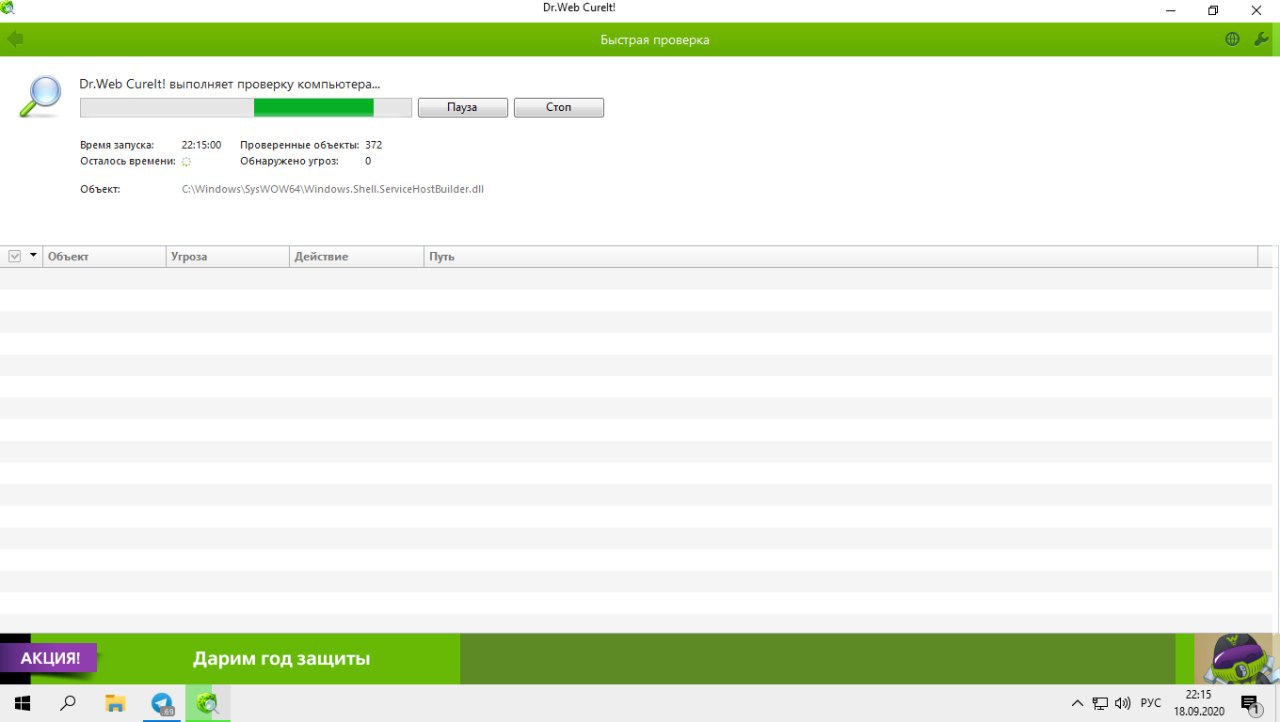The width and height of the screenshot is (1280, 722).
Task: Open the Windows Start menu
Action: tap(22, 703)
